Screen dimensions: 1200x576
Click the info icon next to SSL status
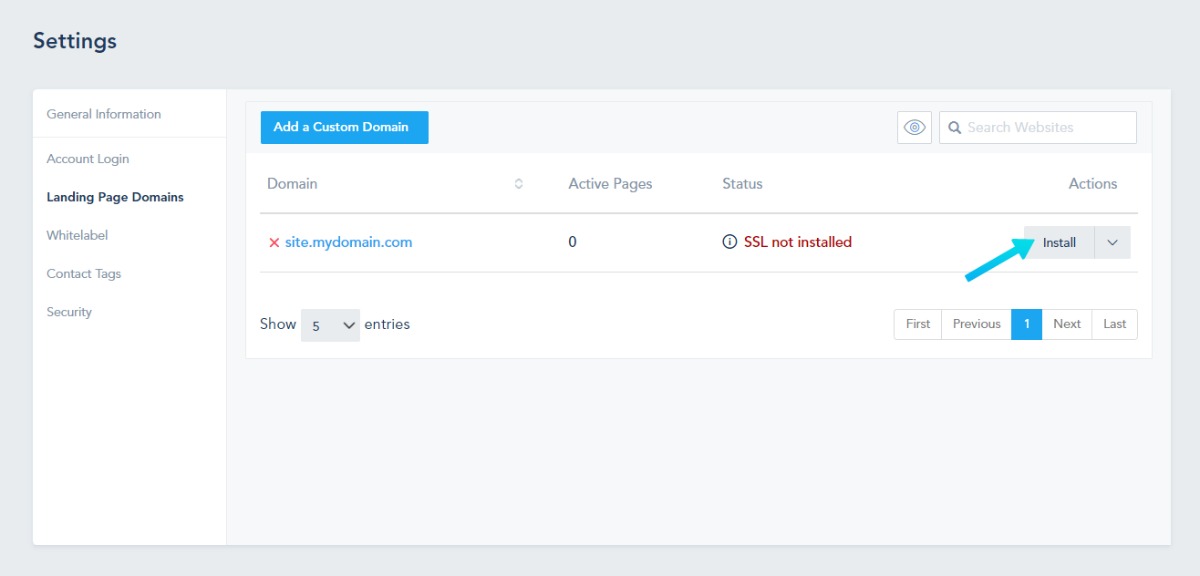(x=730, y=242)
